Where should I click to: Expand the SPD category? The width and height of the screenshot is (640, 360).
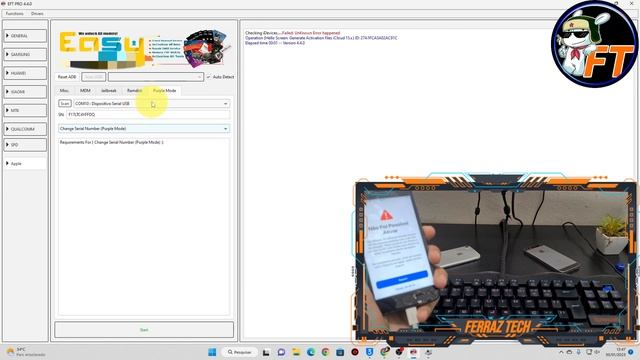tap(25, 145)
